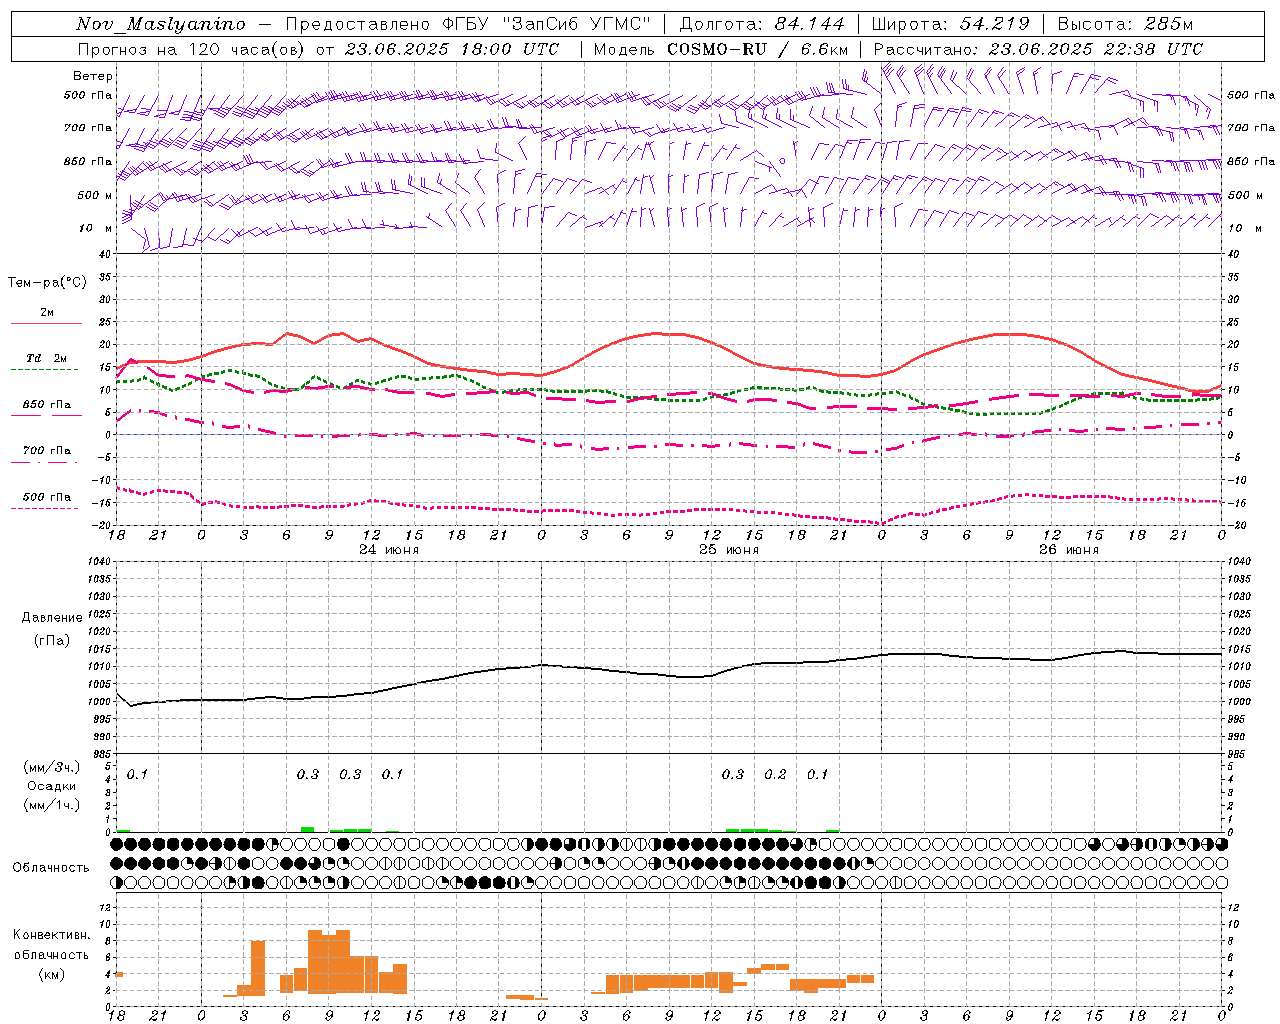Click the '500 м' wind level label on left
This screenshot has width=1280, height=1024.
95,196
